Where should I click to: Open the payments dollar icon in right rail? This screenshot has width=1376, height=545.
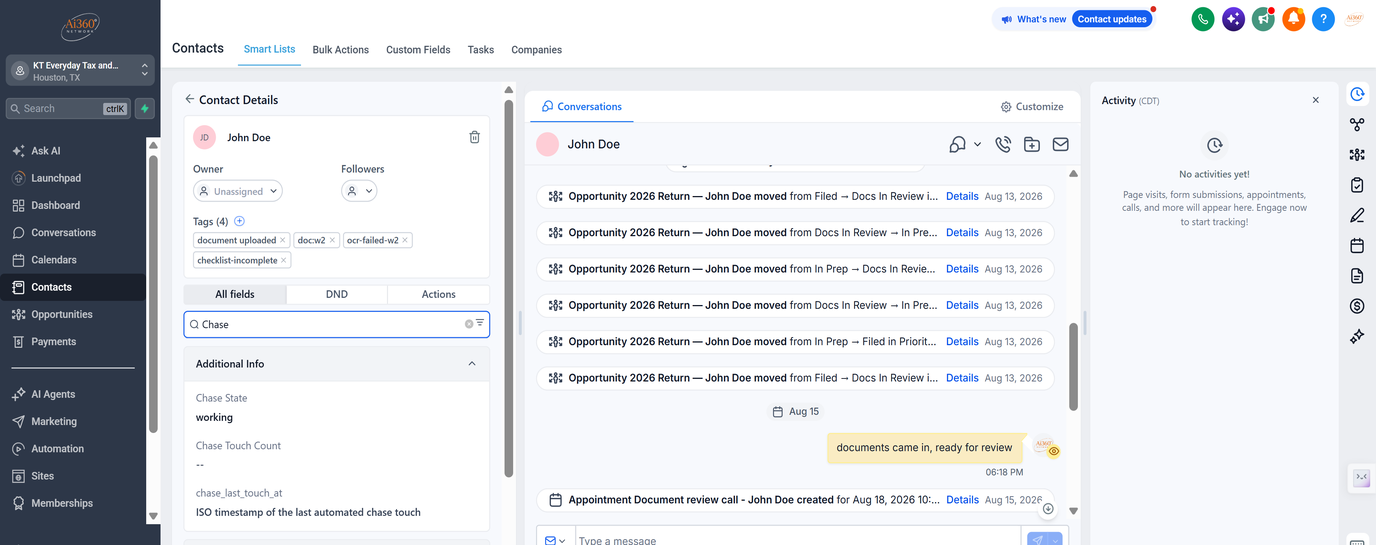pos(1357,306)
